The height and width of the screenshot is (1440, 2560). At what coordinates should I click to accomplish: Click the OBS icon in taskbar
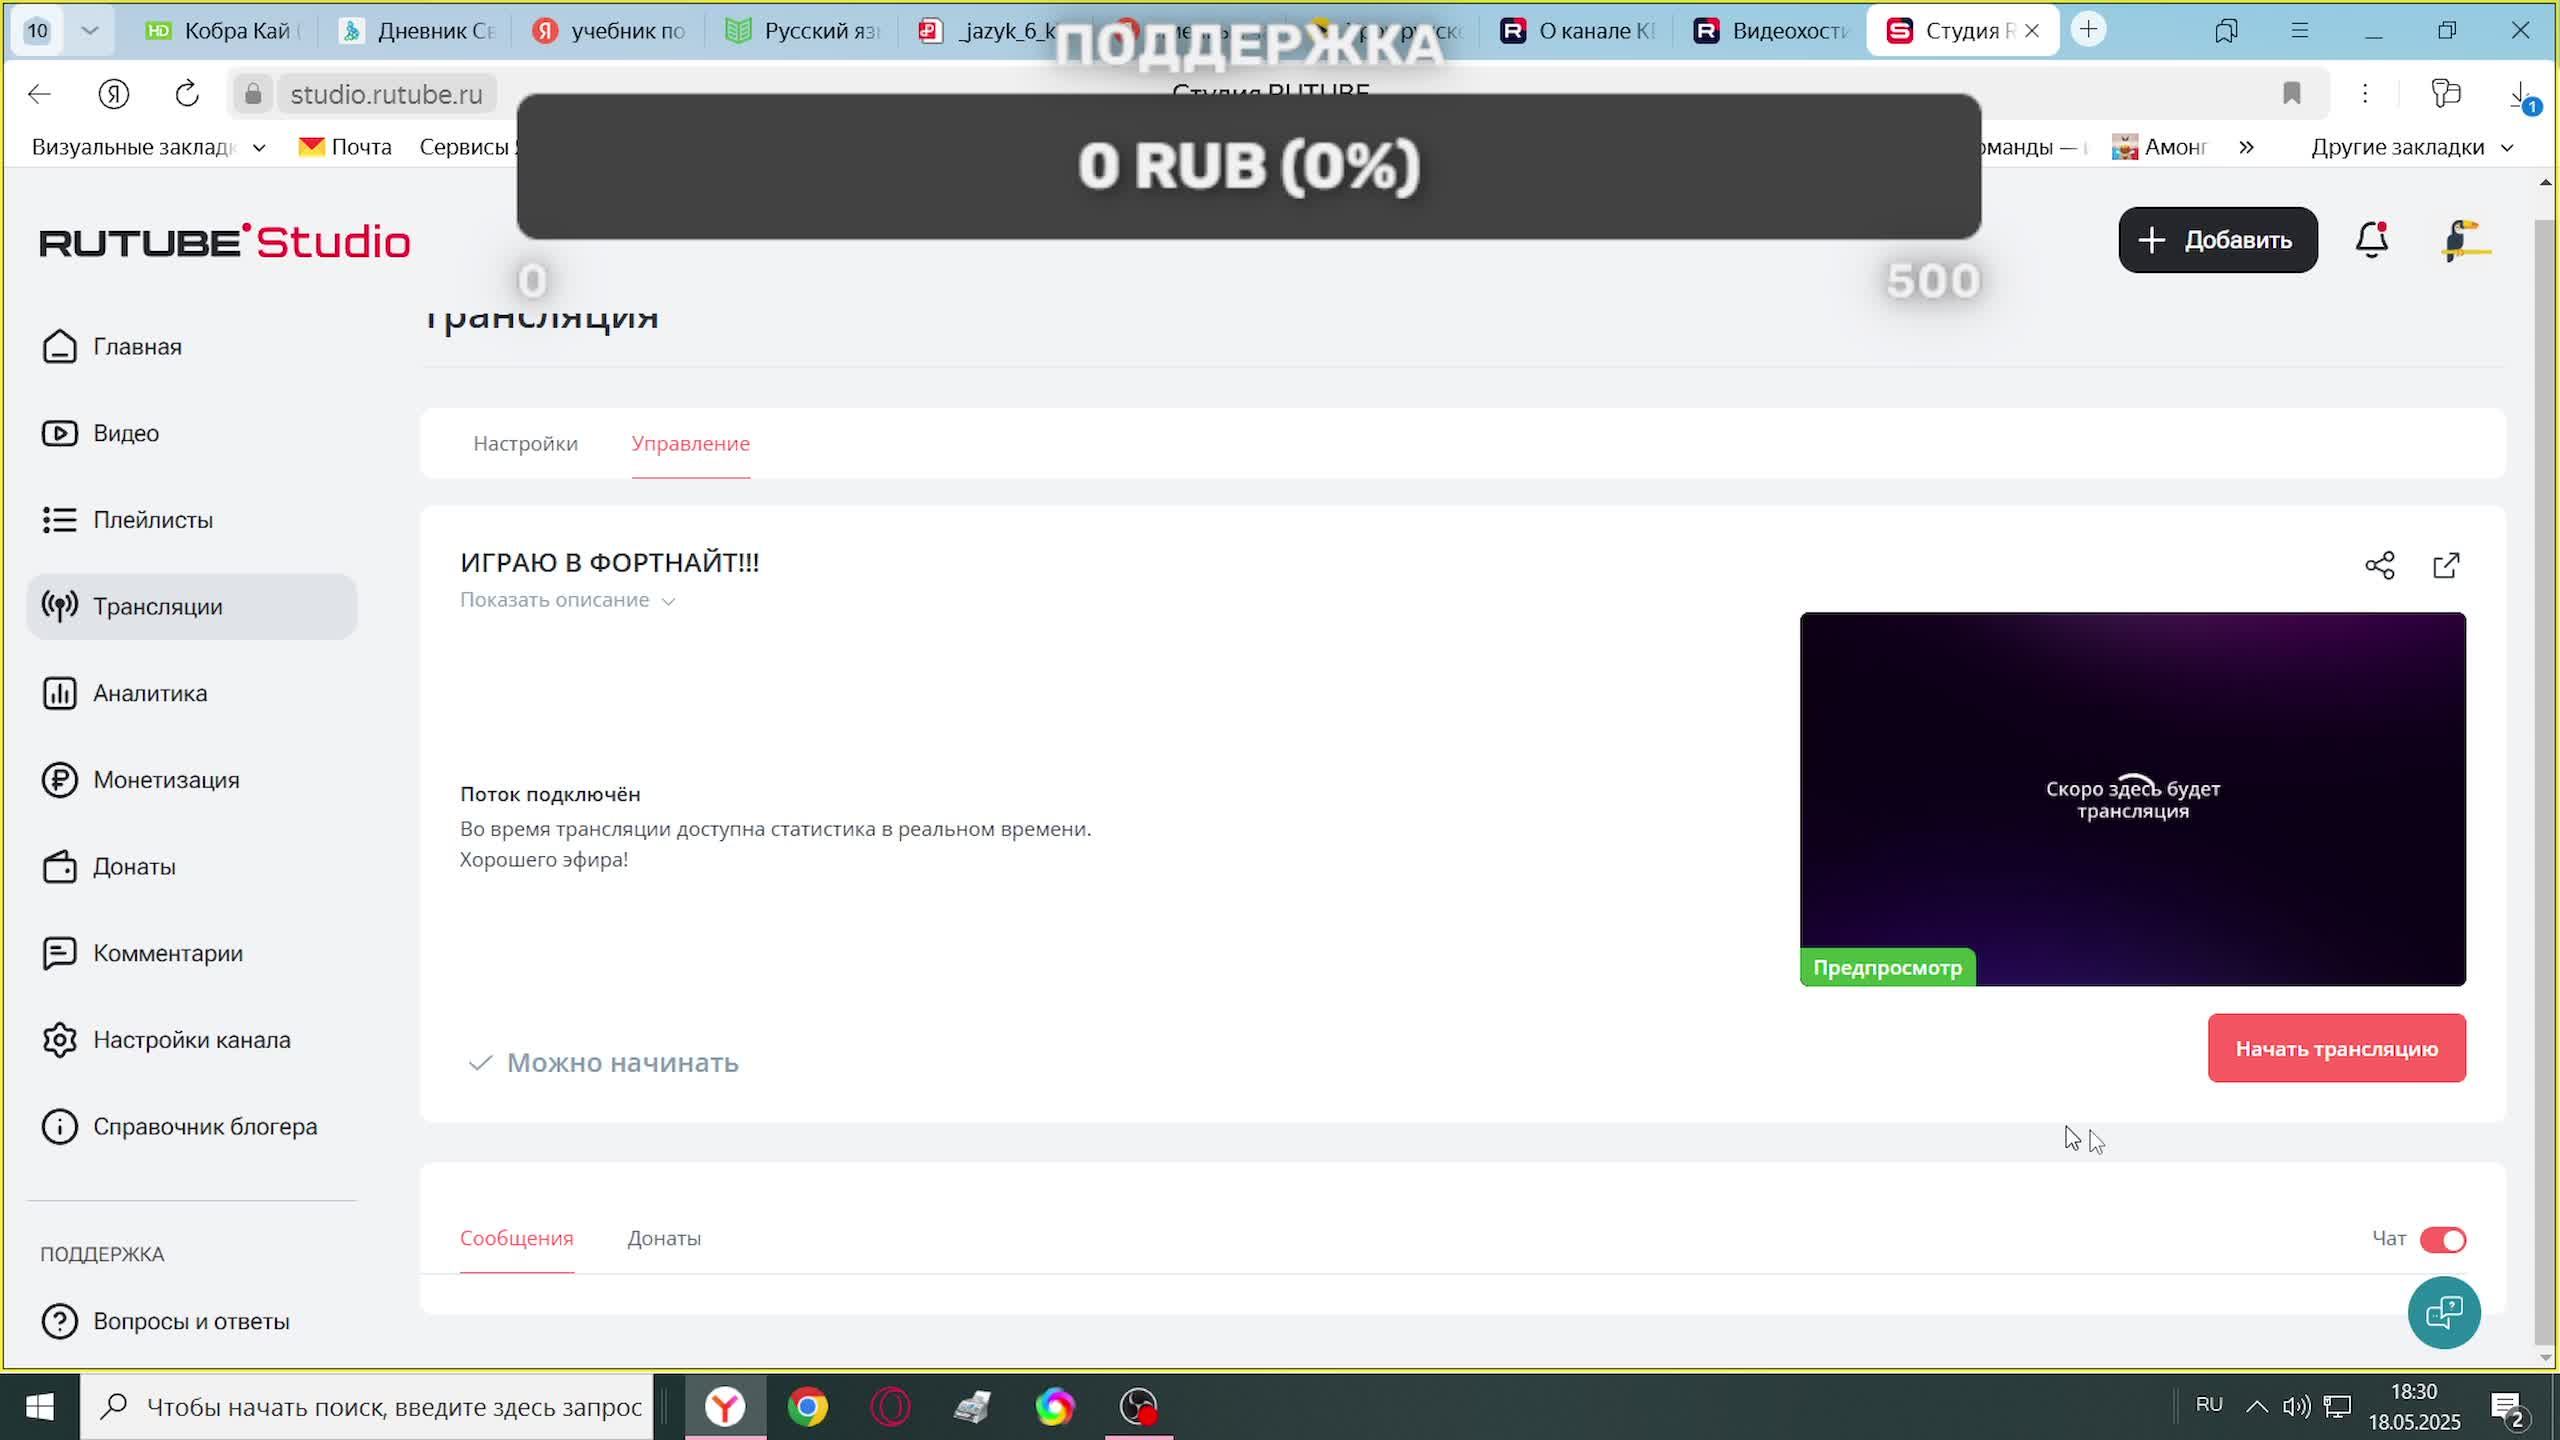(x=1138, y=1407)
